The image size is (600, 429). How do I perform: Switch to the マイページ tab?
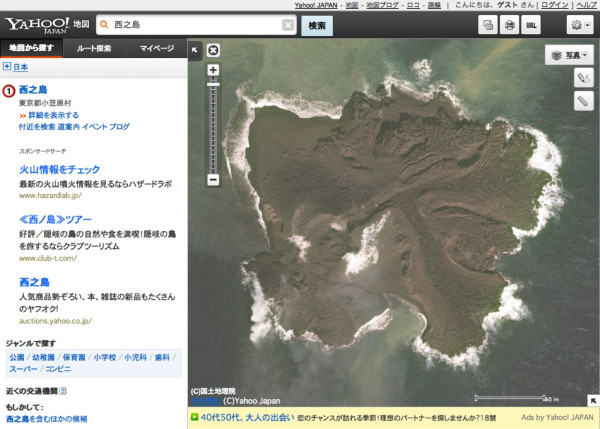(x=157, y=47)
